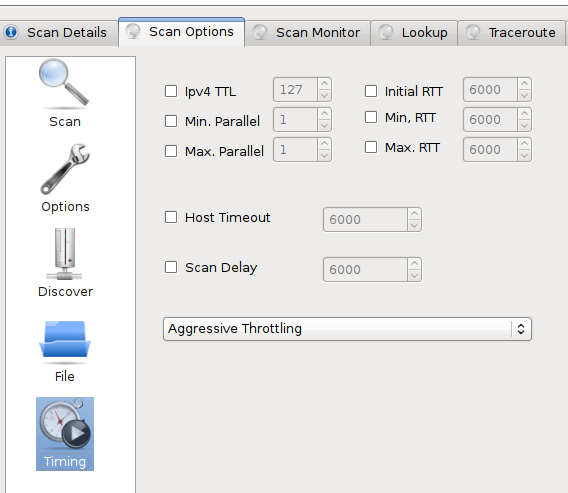Switch to the Traceroute tab
Viewport: 568px width, 493px height.
(511, 33)
